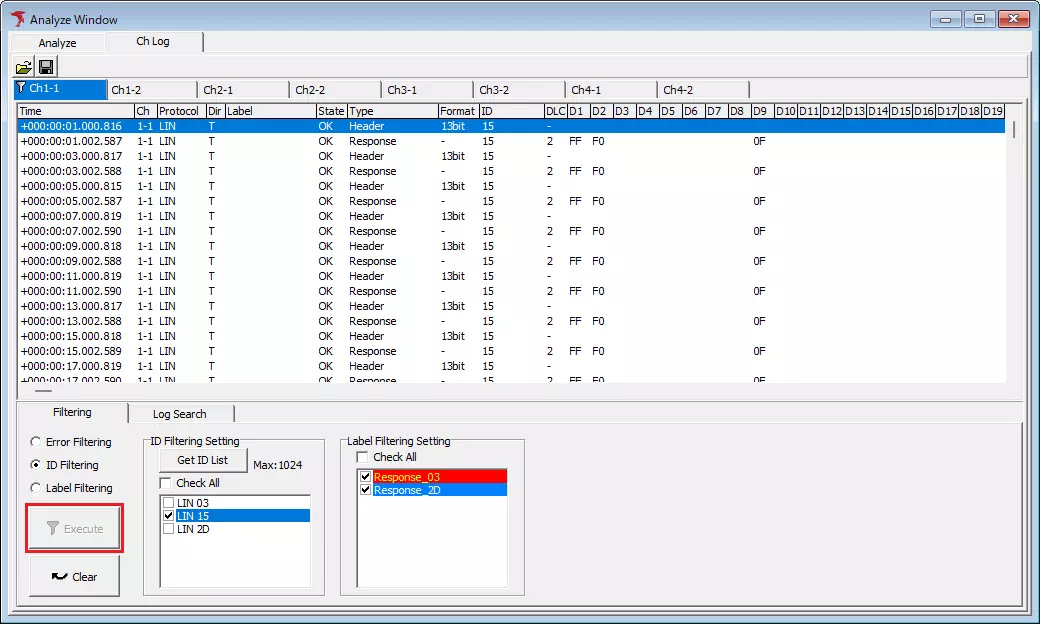Uncheck the Response_03 label checkbox
This screenshot has height=624, width=1040.
pos(365,476)
